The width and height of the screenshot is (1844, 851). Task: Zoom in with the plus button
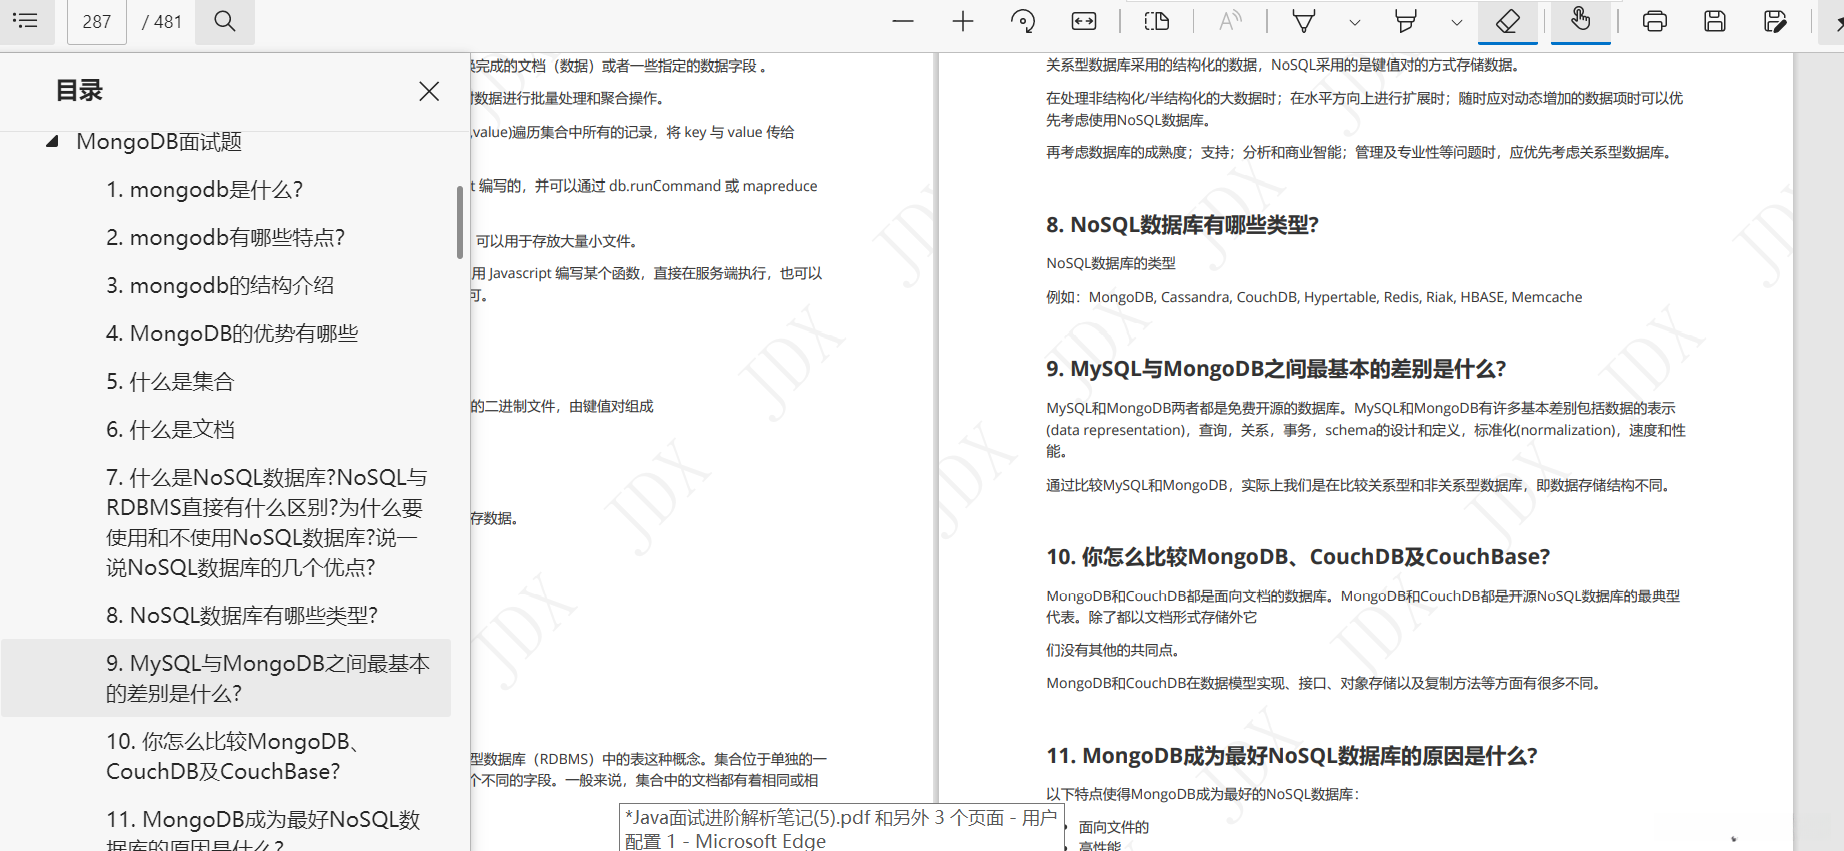[x=963, y=21]
